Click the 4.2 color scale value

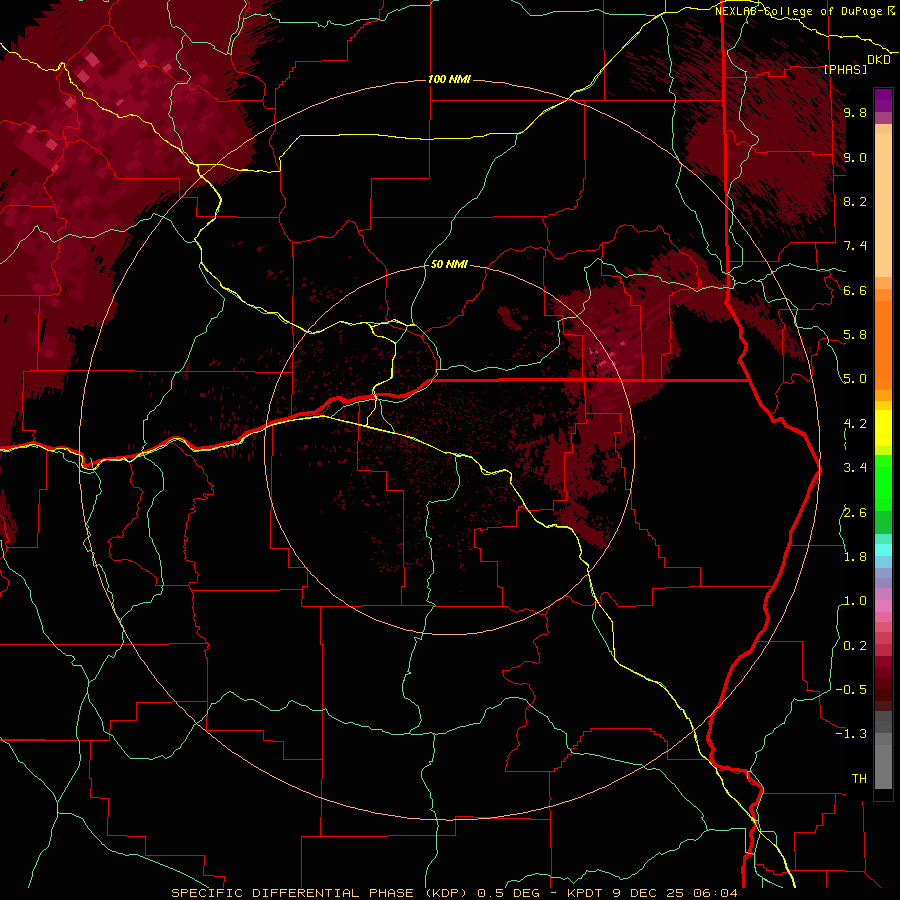click(x=855, y=423)
